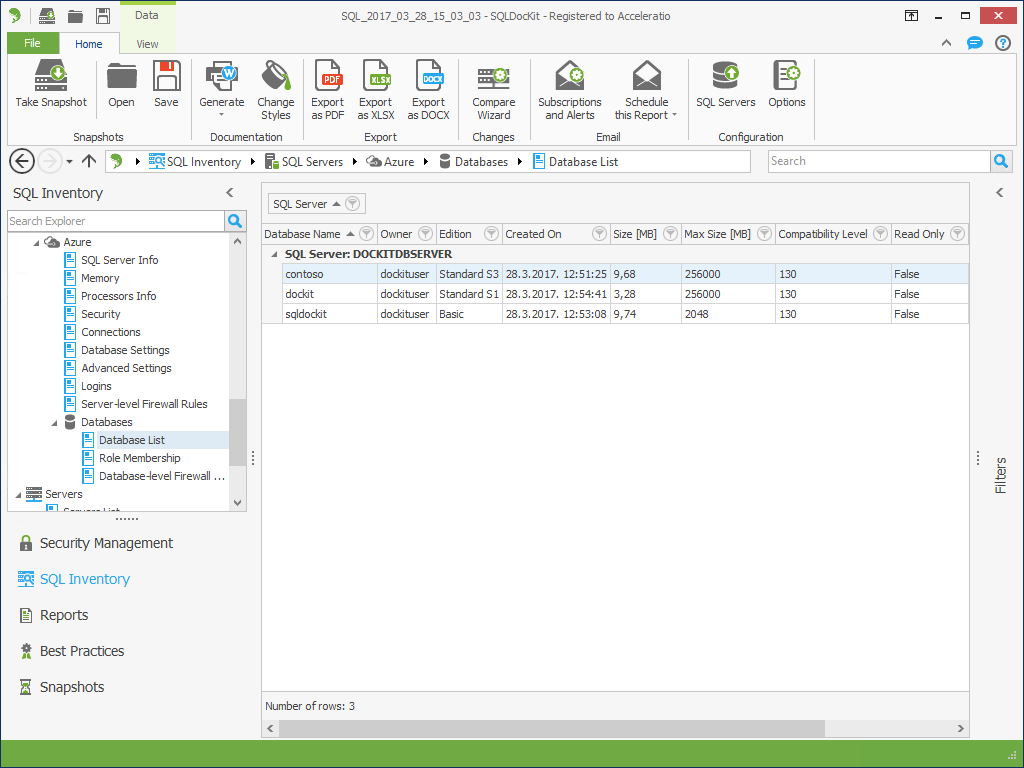Open filter for Compatibility Level column
This screenshot has width=1024, height=768.
880,234
